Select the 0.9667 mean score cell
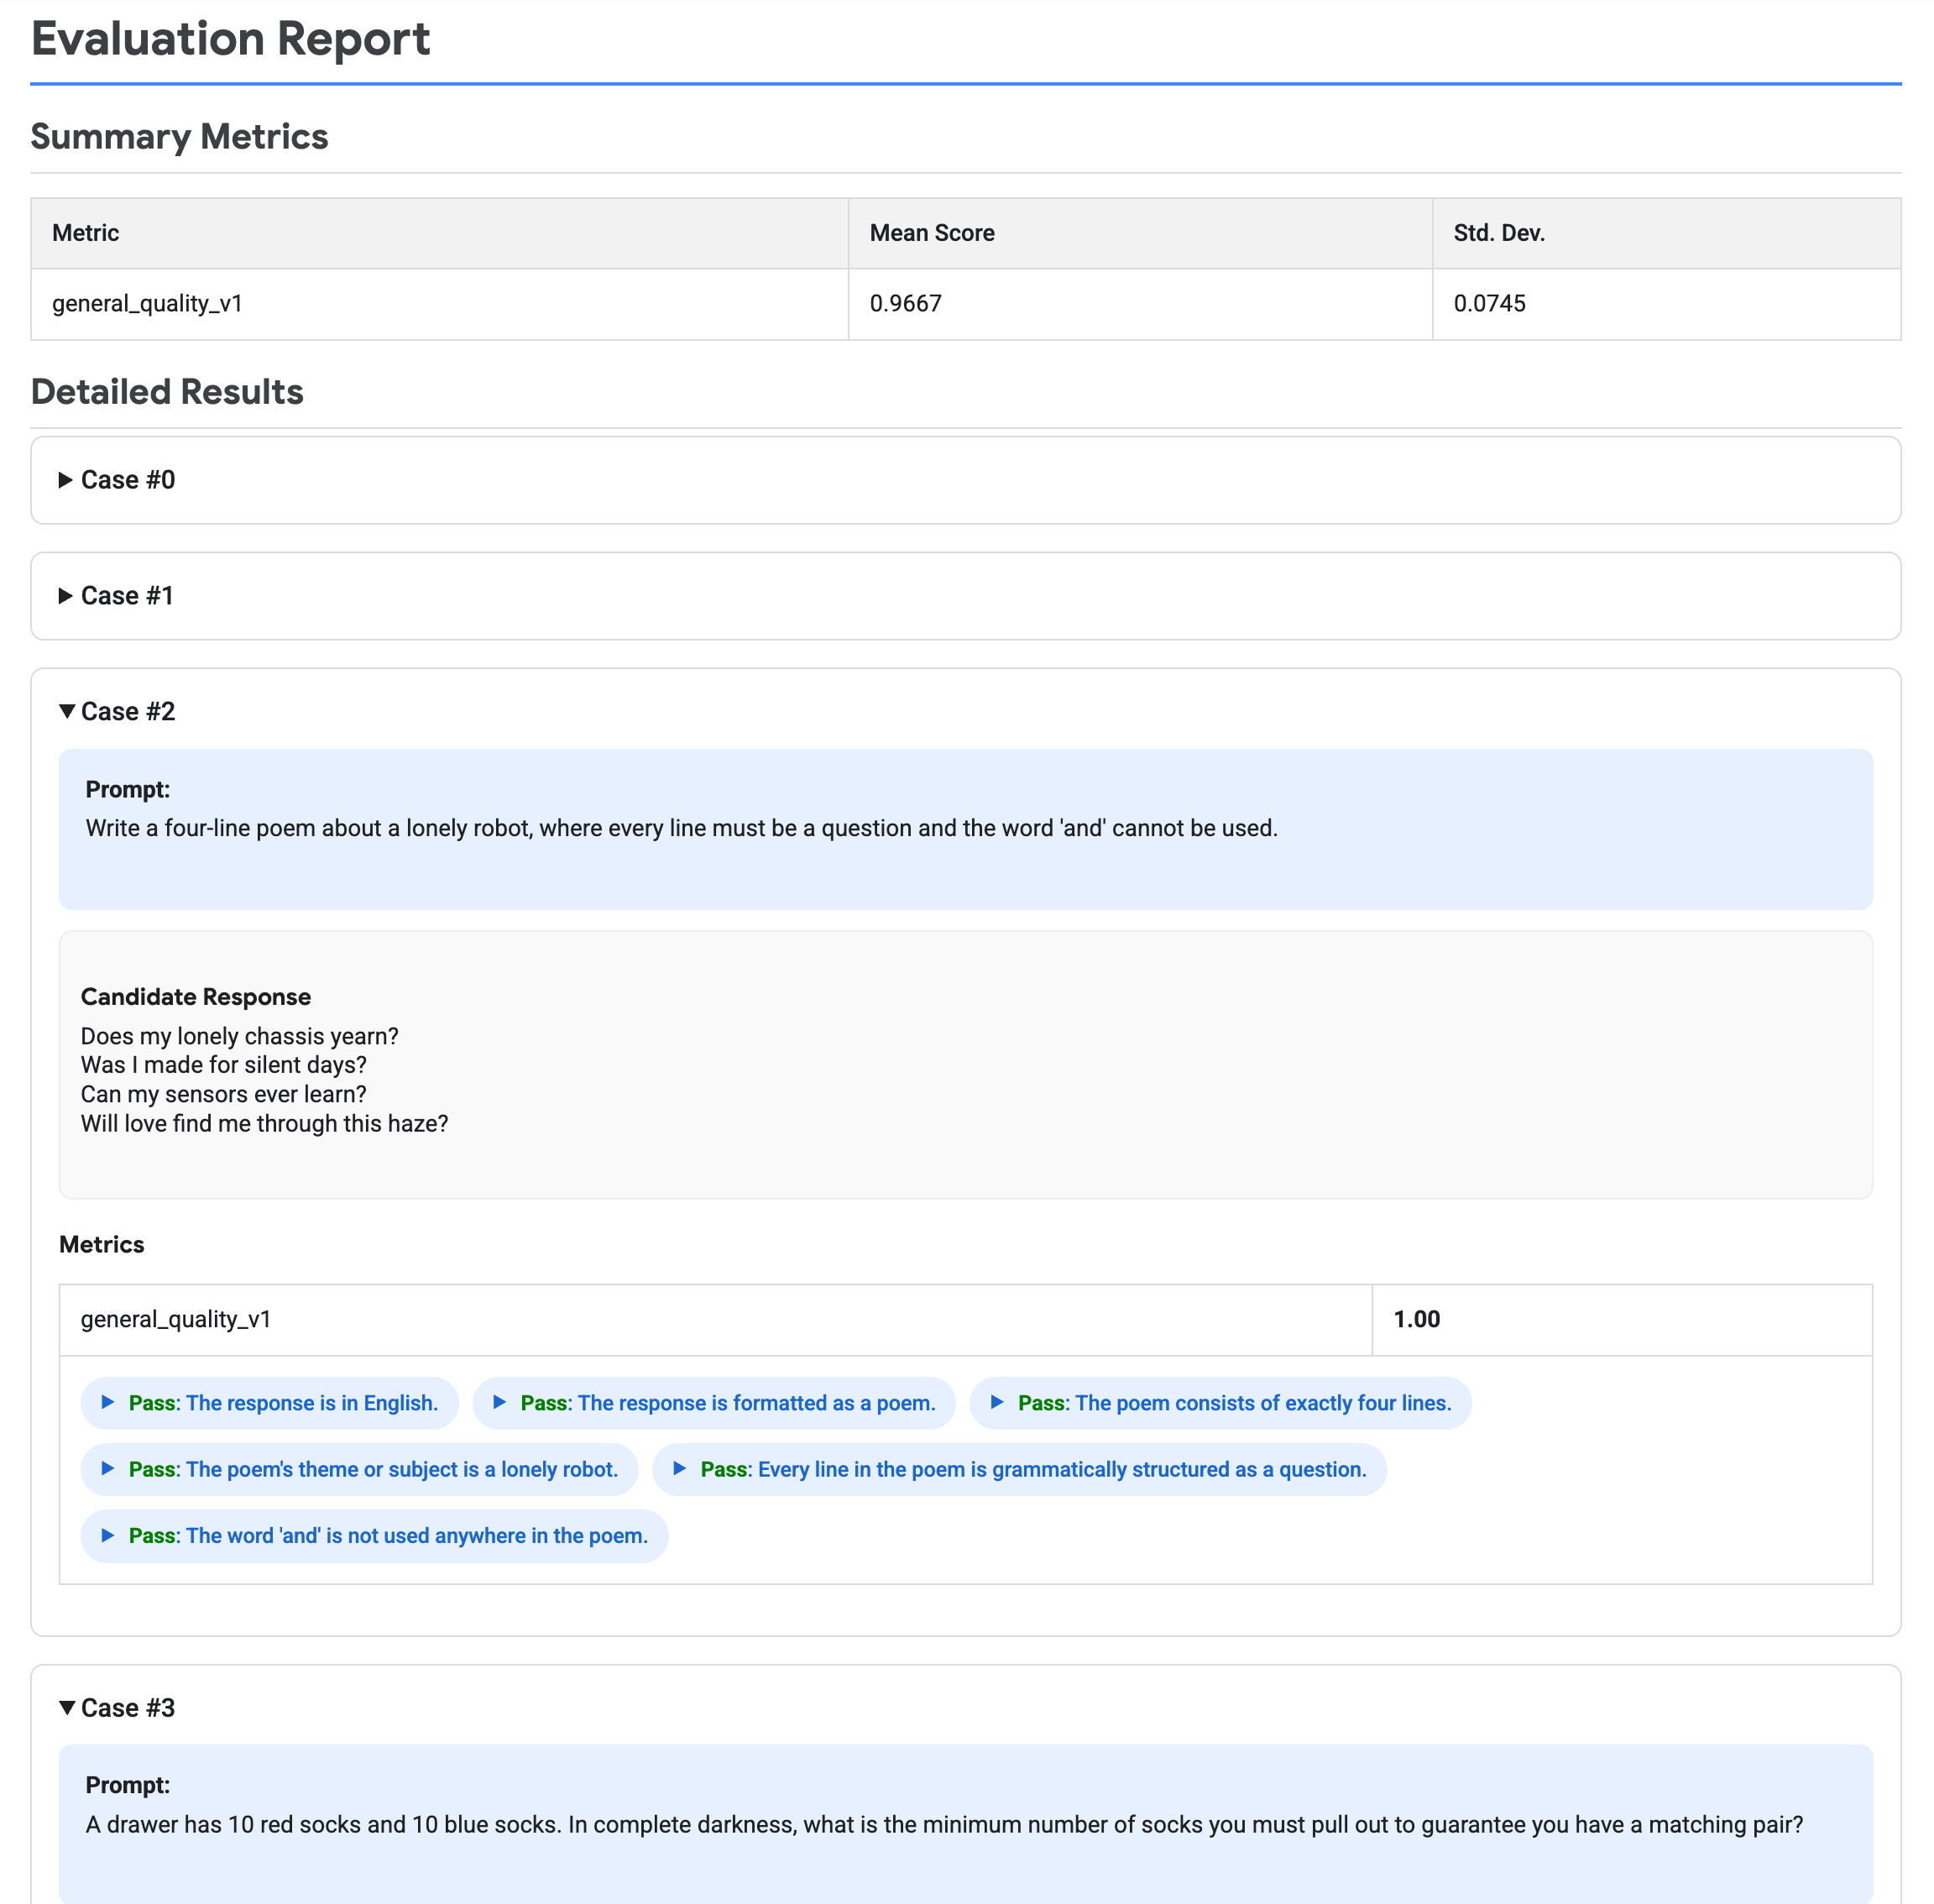The height and width of the screenshot is (1904, 1934). [905, 303]
